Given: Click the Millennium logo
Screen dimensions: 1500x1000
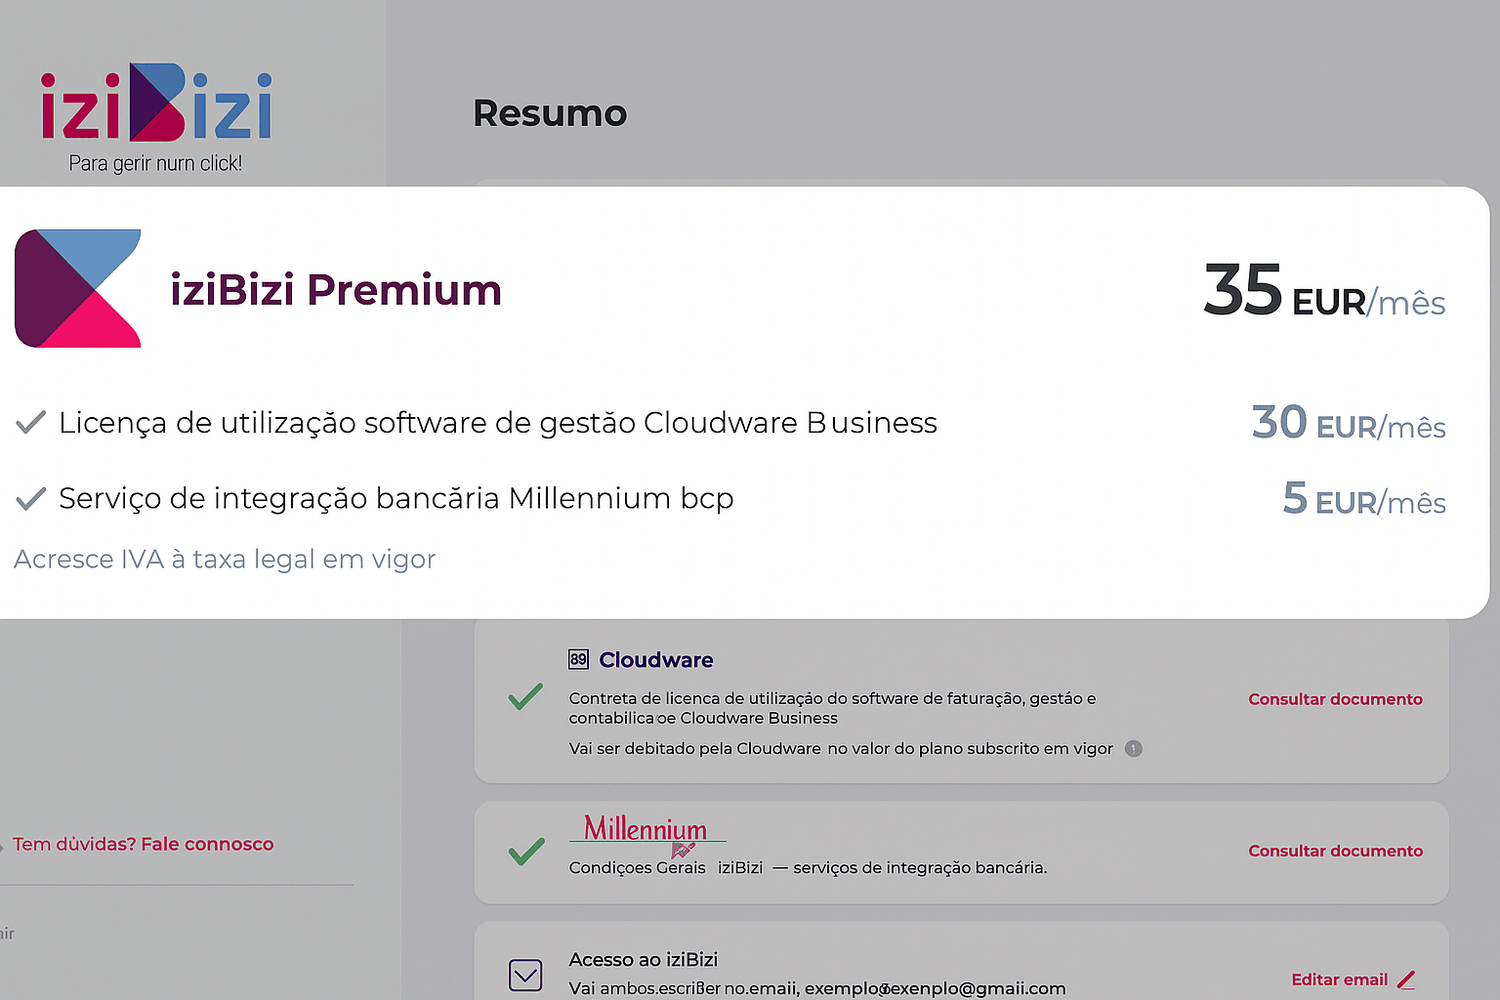Looking at the screenshot, I should [646, 830].
